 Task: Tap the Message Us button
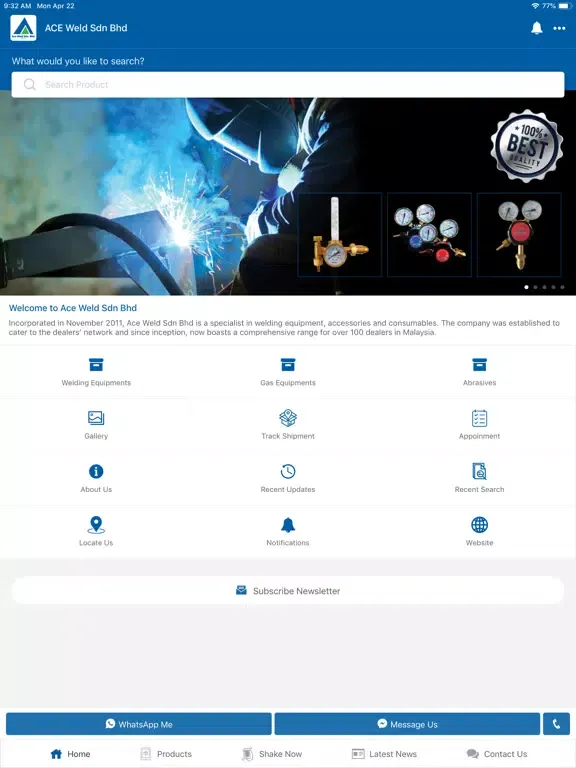[407, 724]
